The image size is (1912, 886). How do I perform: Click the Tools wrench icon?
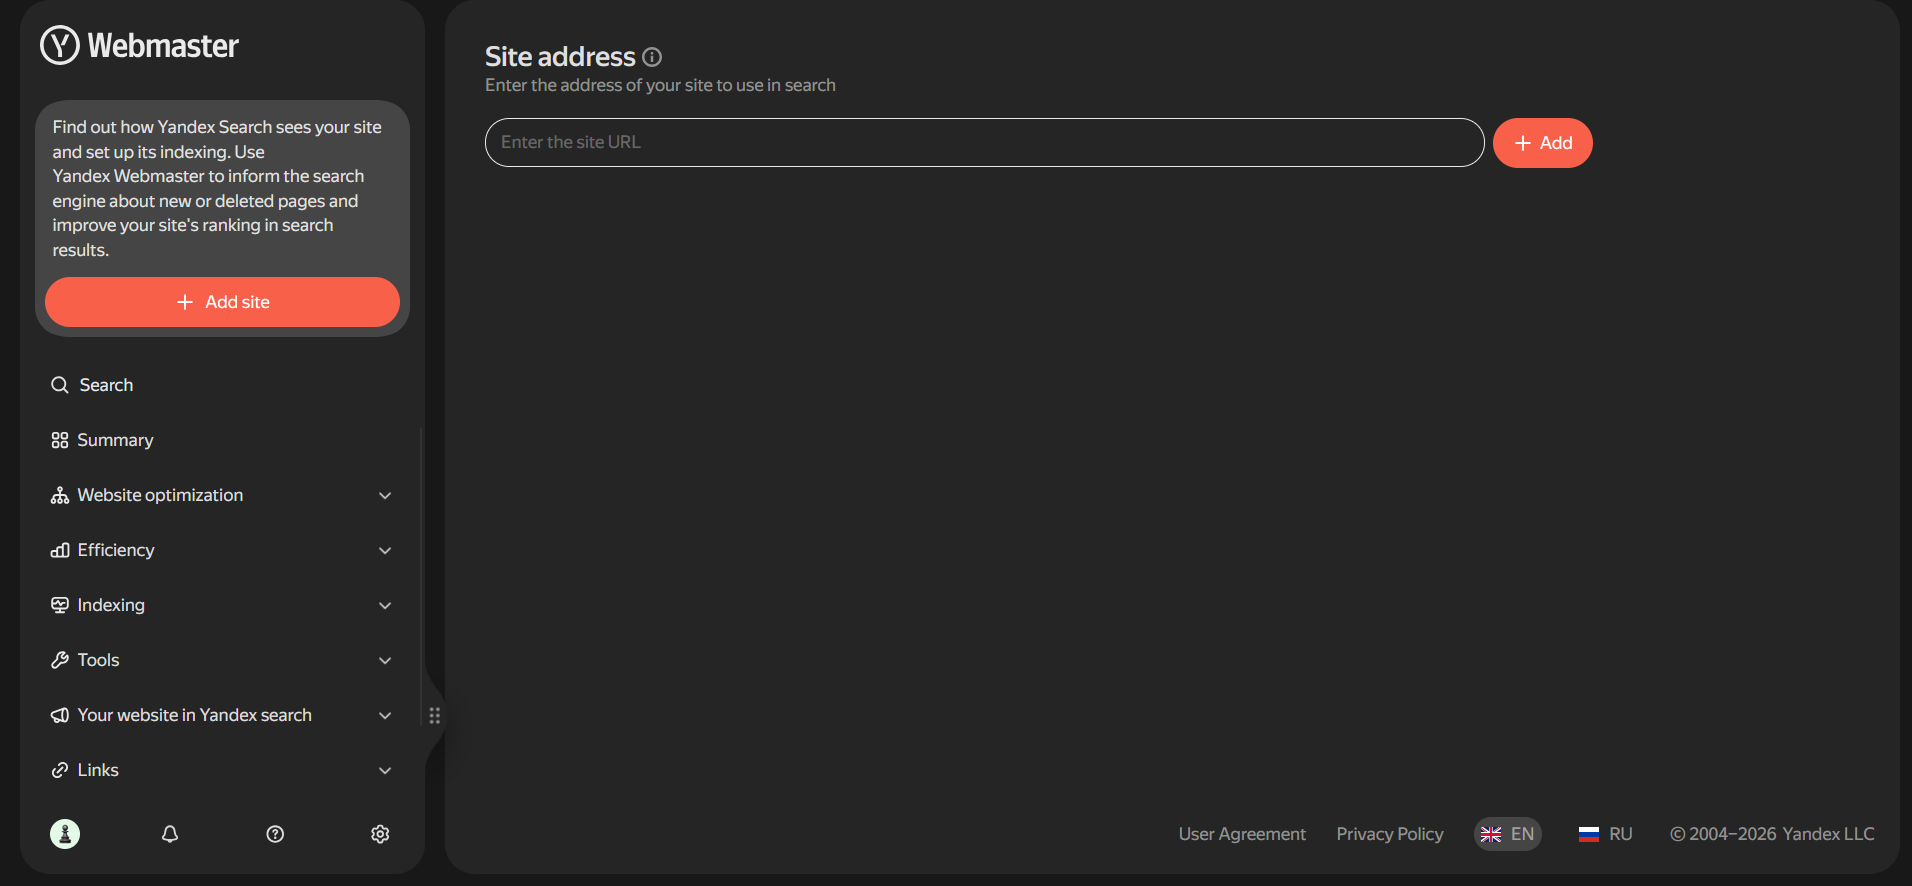click(x=60, y=660)
